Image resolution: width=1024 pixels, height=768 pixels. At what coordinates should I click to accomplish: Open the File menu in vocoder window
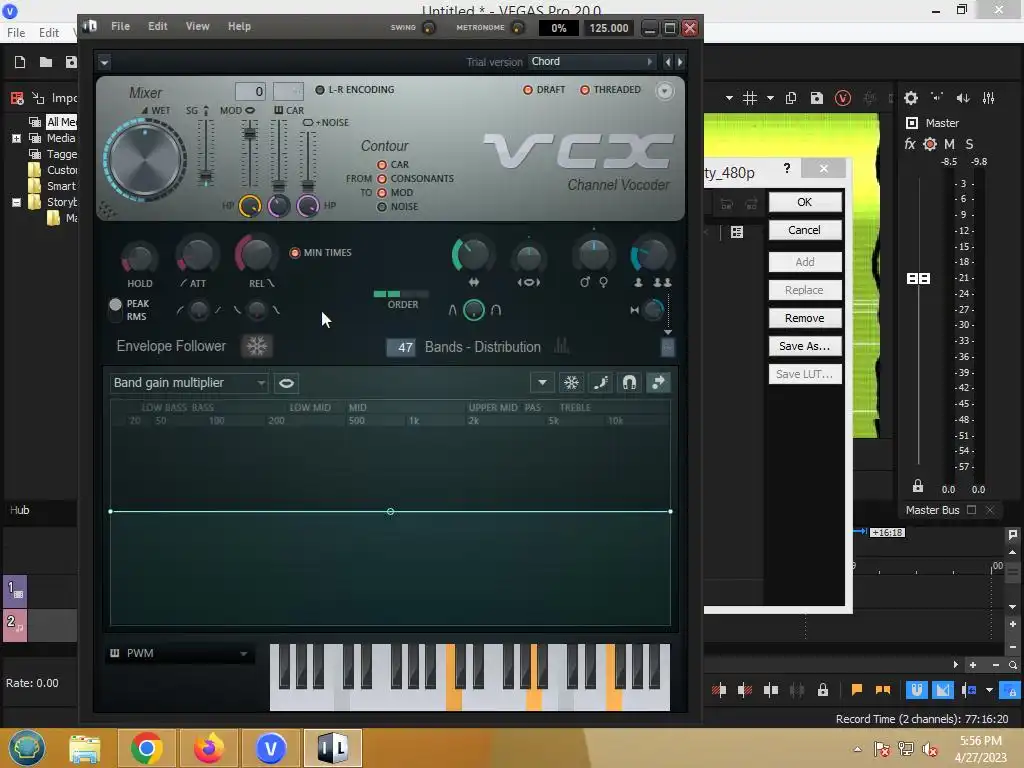coord(120,26)
